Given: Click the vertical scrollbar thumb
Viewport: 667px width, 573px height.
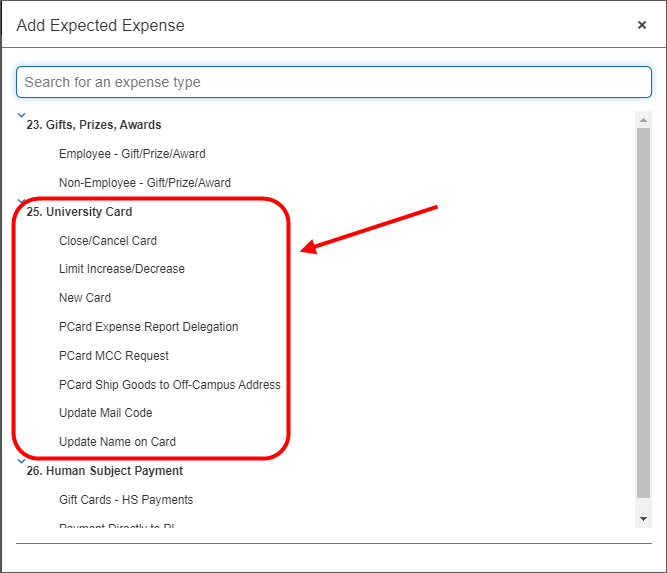Looking at the screenshot, I should click(x=643, y=310).
